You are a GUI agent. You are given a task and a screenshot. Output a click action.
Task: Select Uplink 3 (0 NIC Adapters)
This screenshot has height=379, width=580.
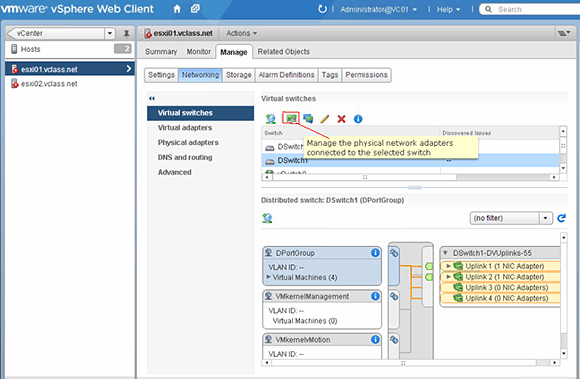[x=500, y=287]
